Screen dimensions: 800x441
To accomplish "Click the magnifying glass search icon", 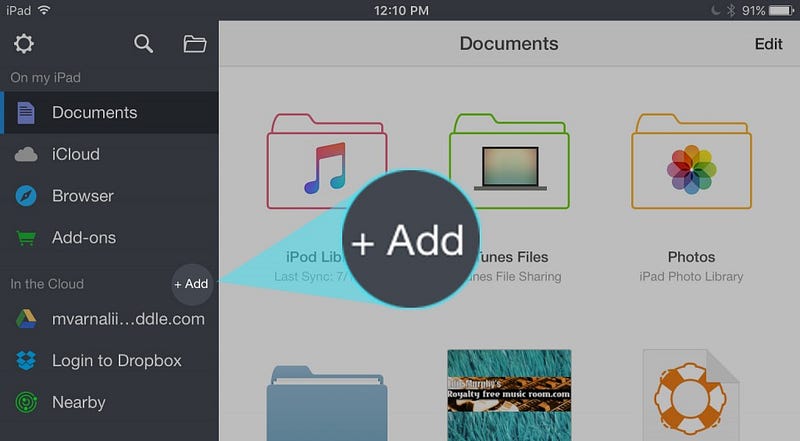I will [143, 44].
